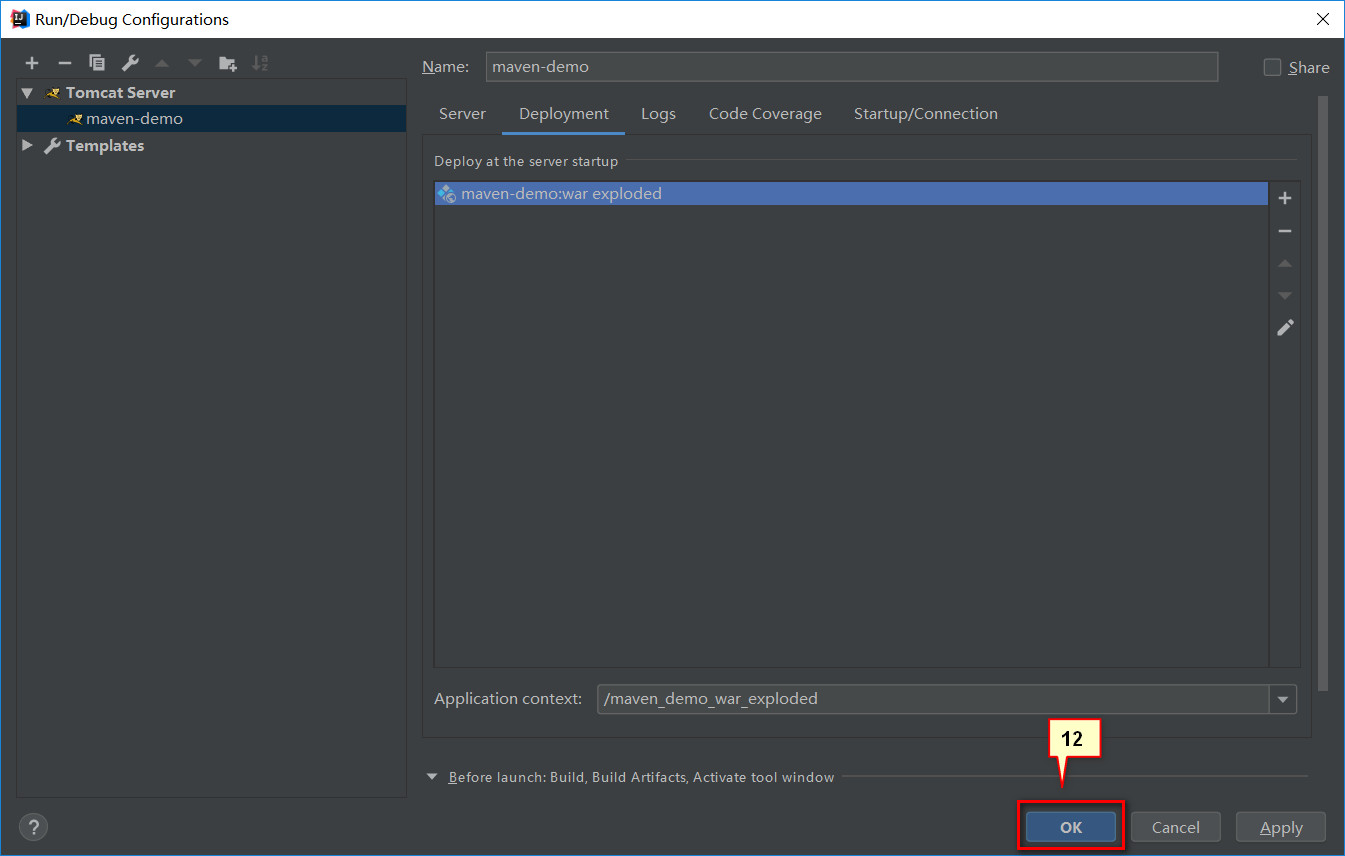Screen dimensions: 1345x856
Task: Click the Tomcat Server cat icon
Action: pos(54,93)
